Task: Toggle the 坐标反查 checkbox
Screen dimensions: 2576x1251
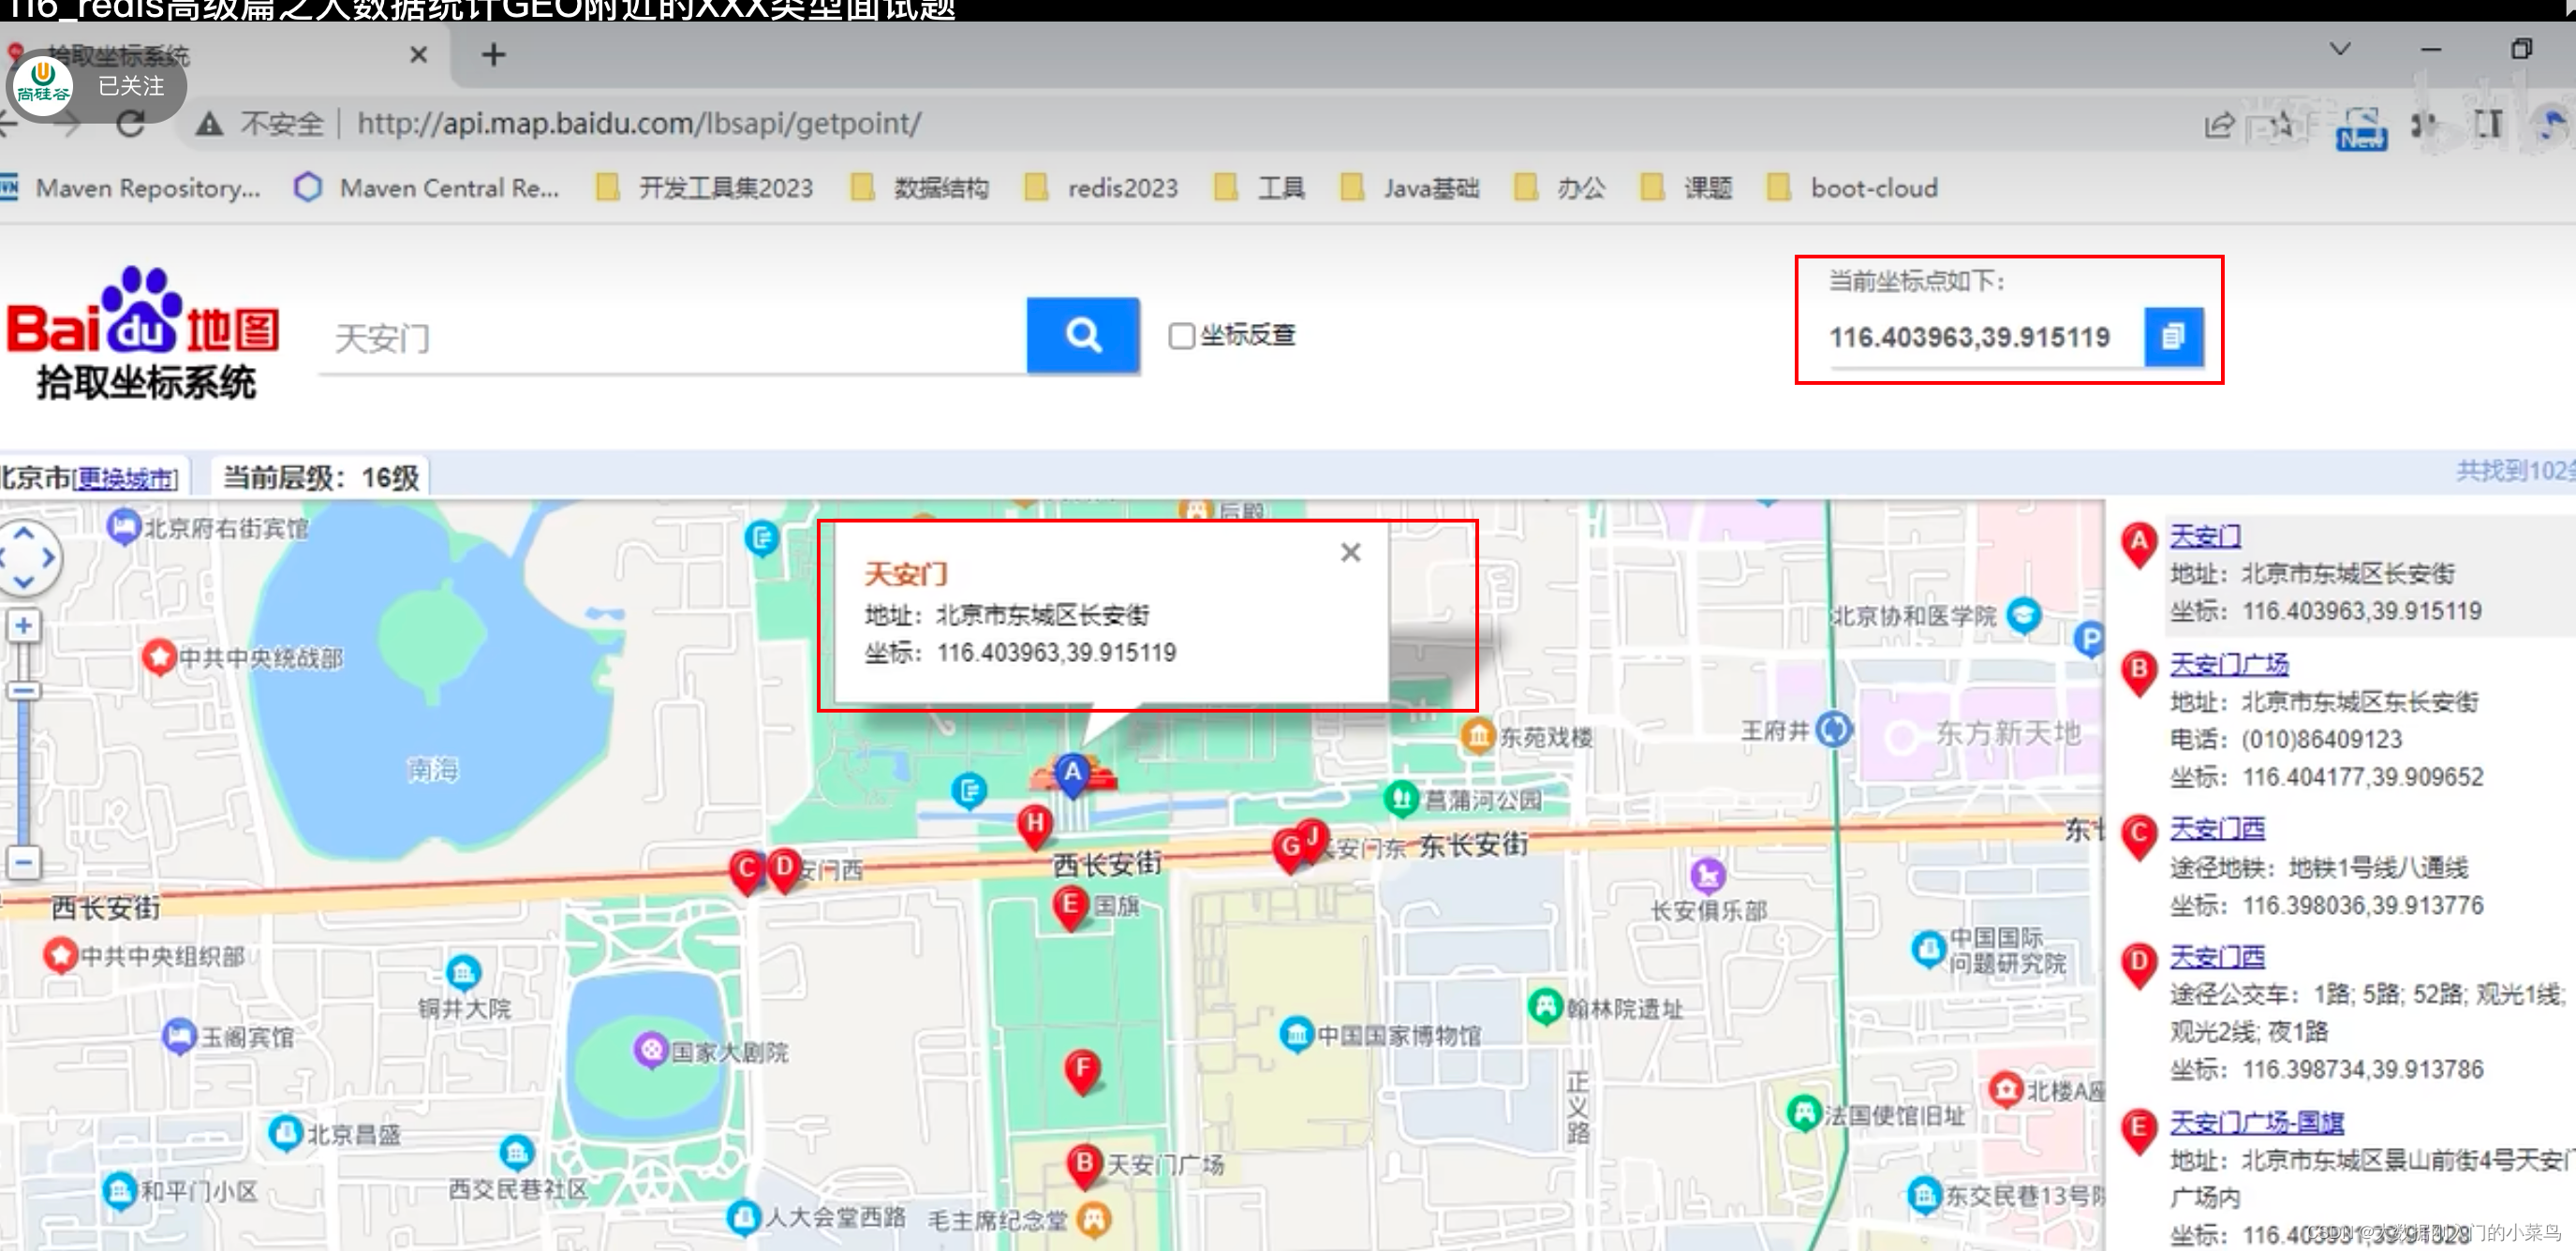Action: coord(1181,336)
